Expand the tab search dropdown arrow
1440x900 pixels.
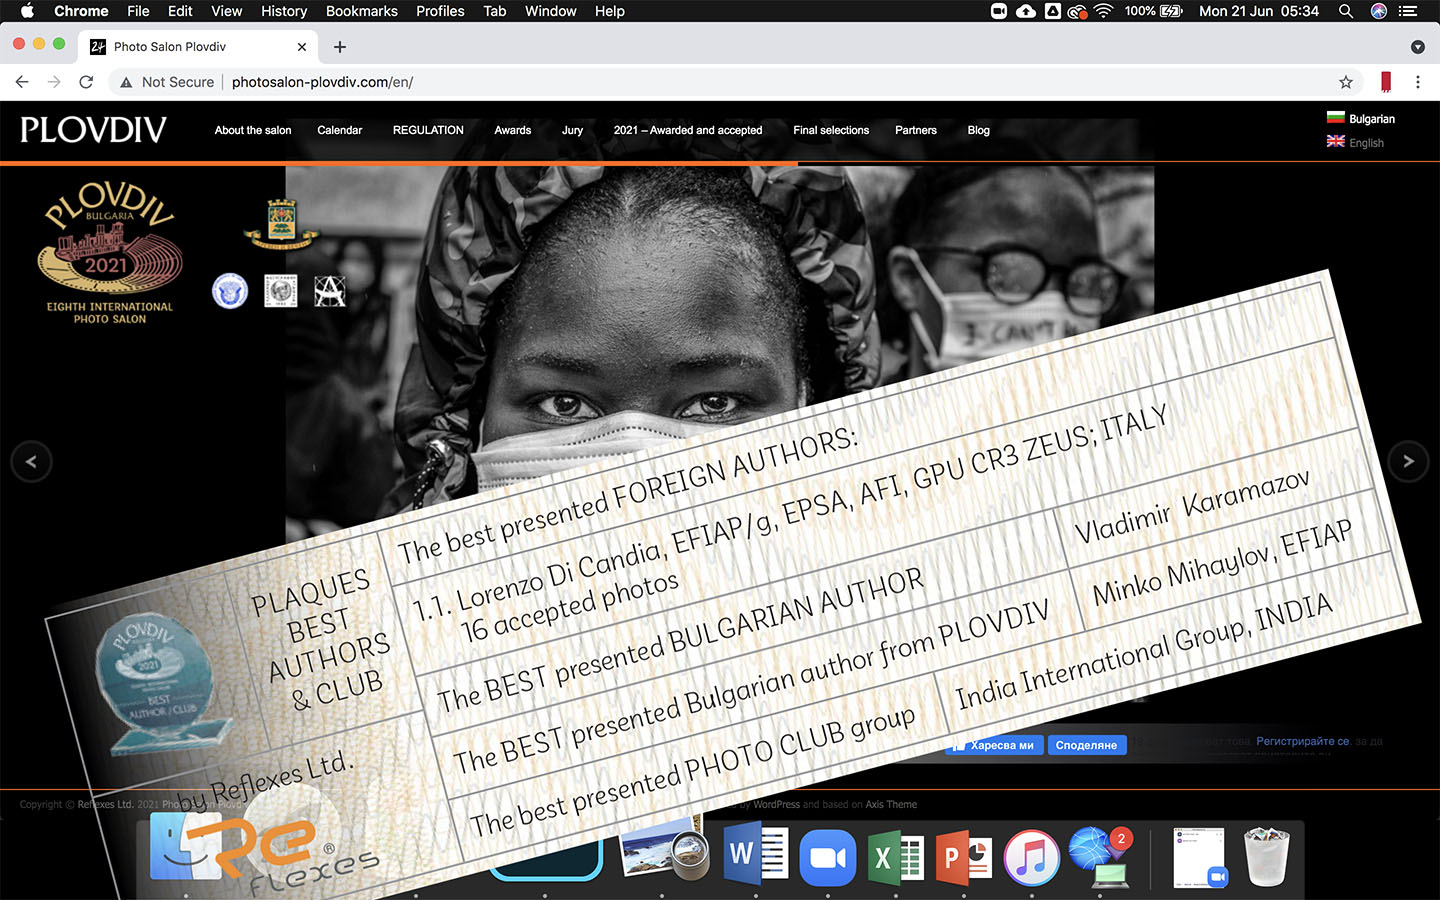(x=1417, y=47)
